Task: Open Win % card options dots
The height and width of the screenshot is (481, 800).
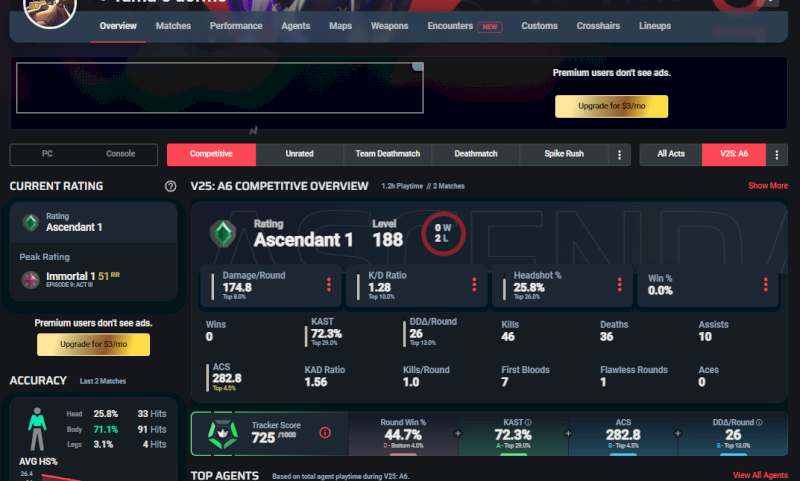Action: [765, 285]
